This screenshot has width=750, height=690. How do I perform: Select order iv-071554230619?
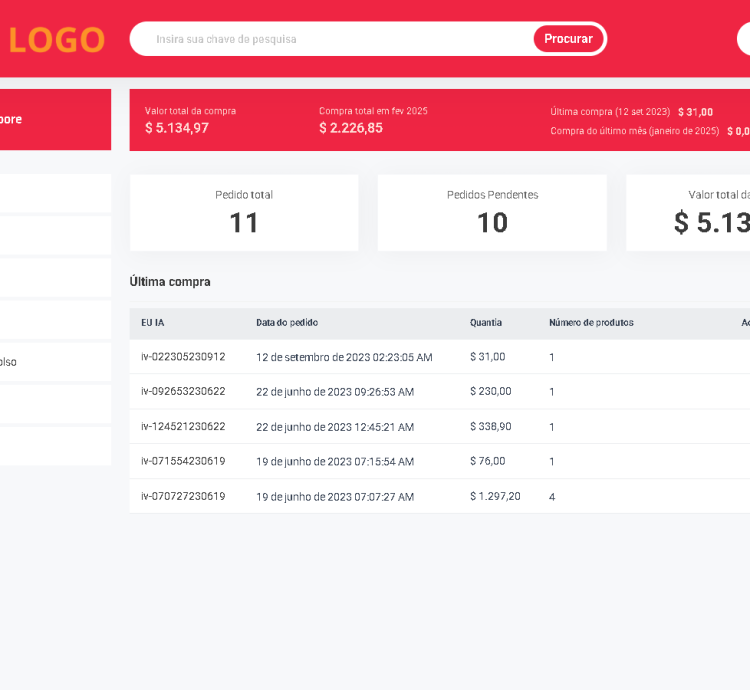pos(183,462)
